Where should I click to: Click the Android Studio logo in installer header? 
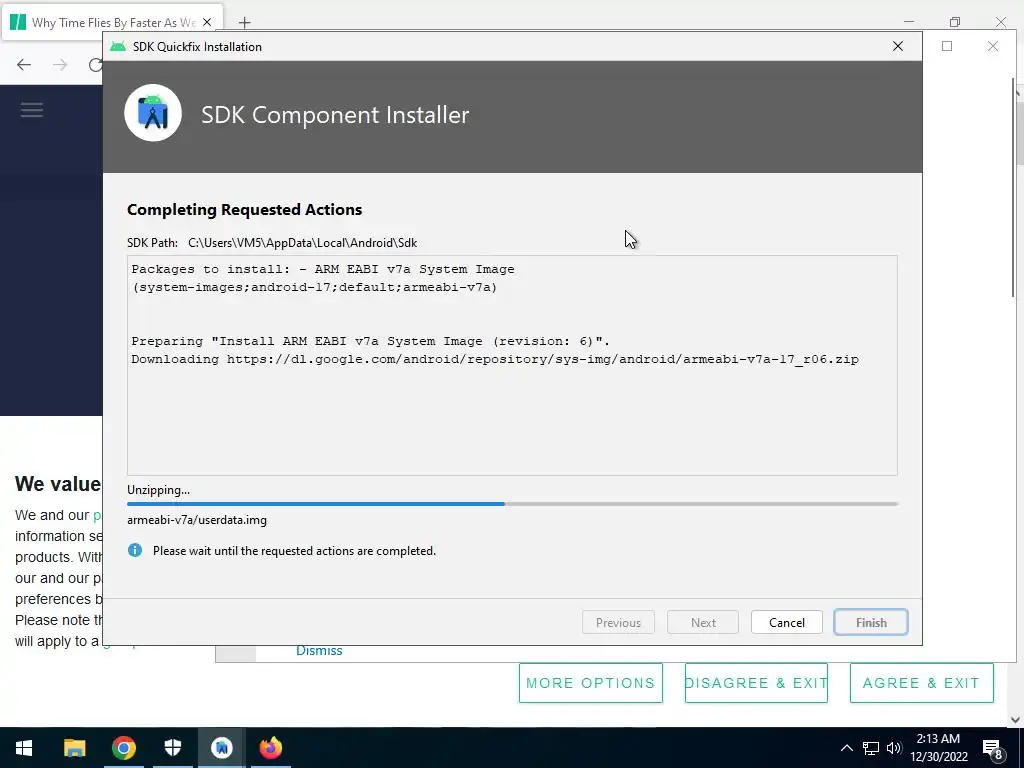(x=153, y=113)
